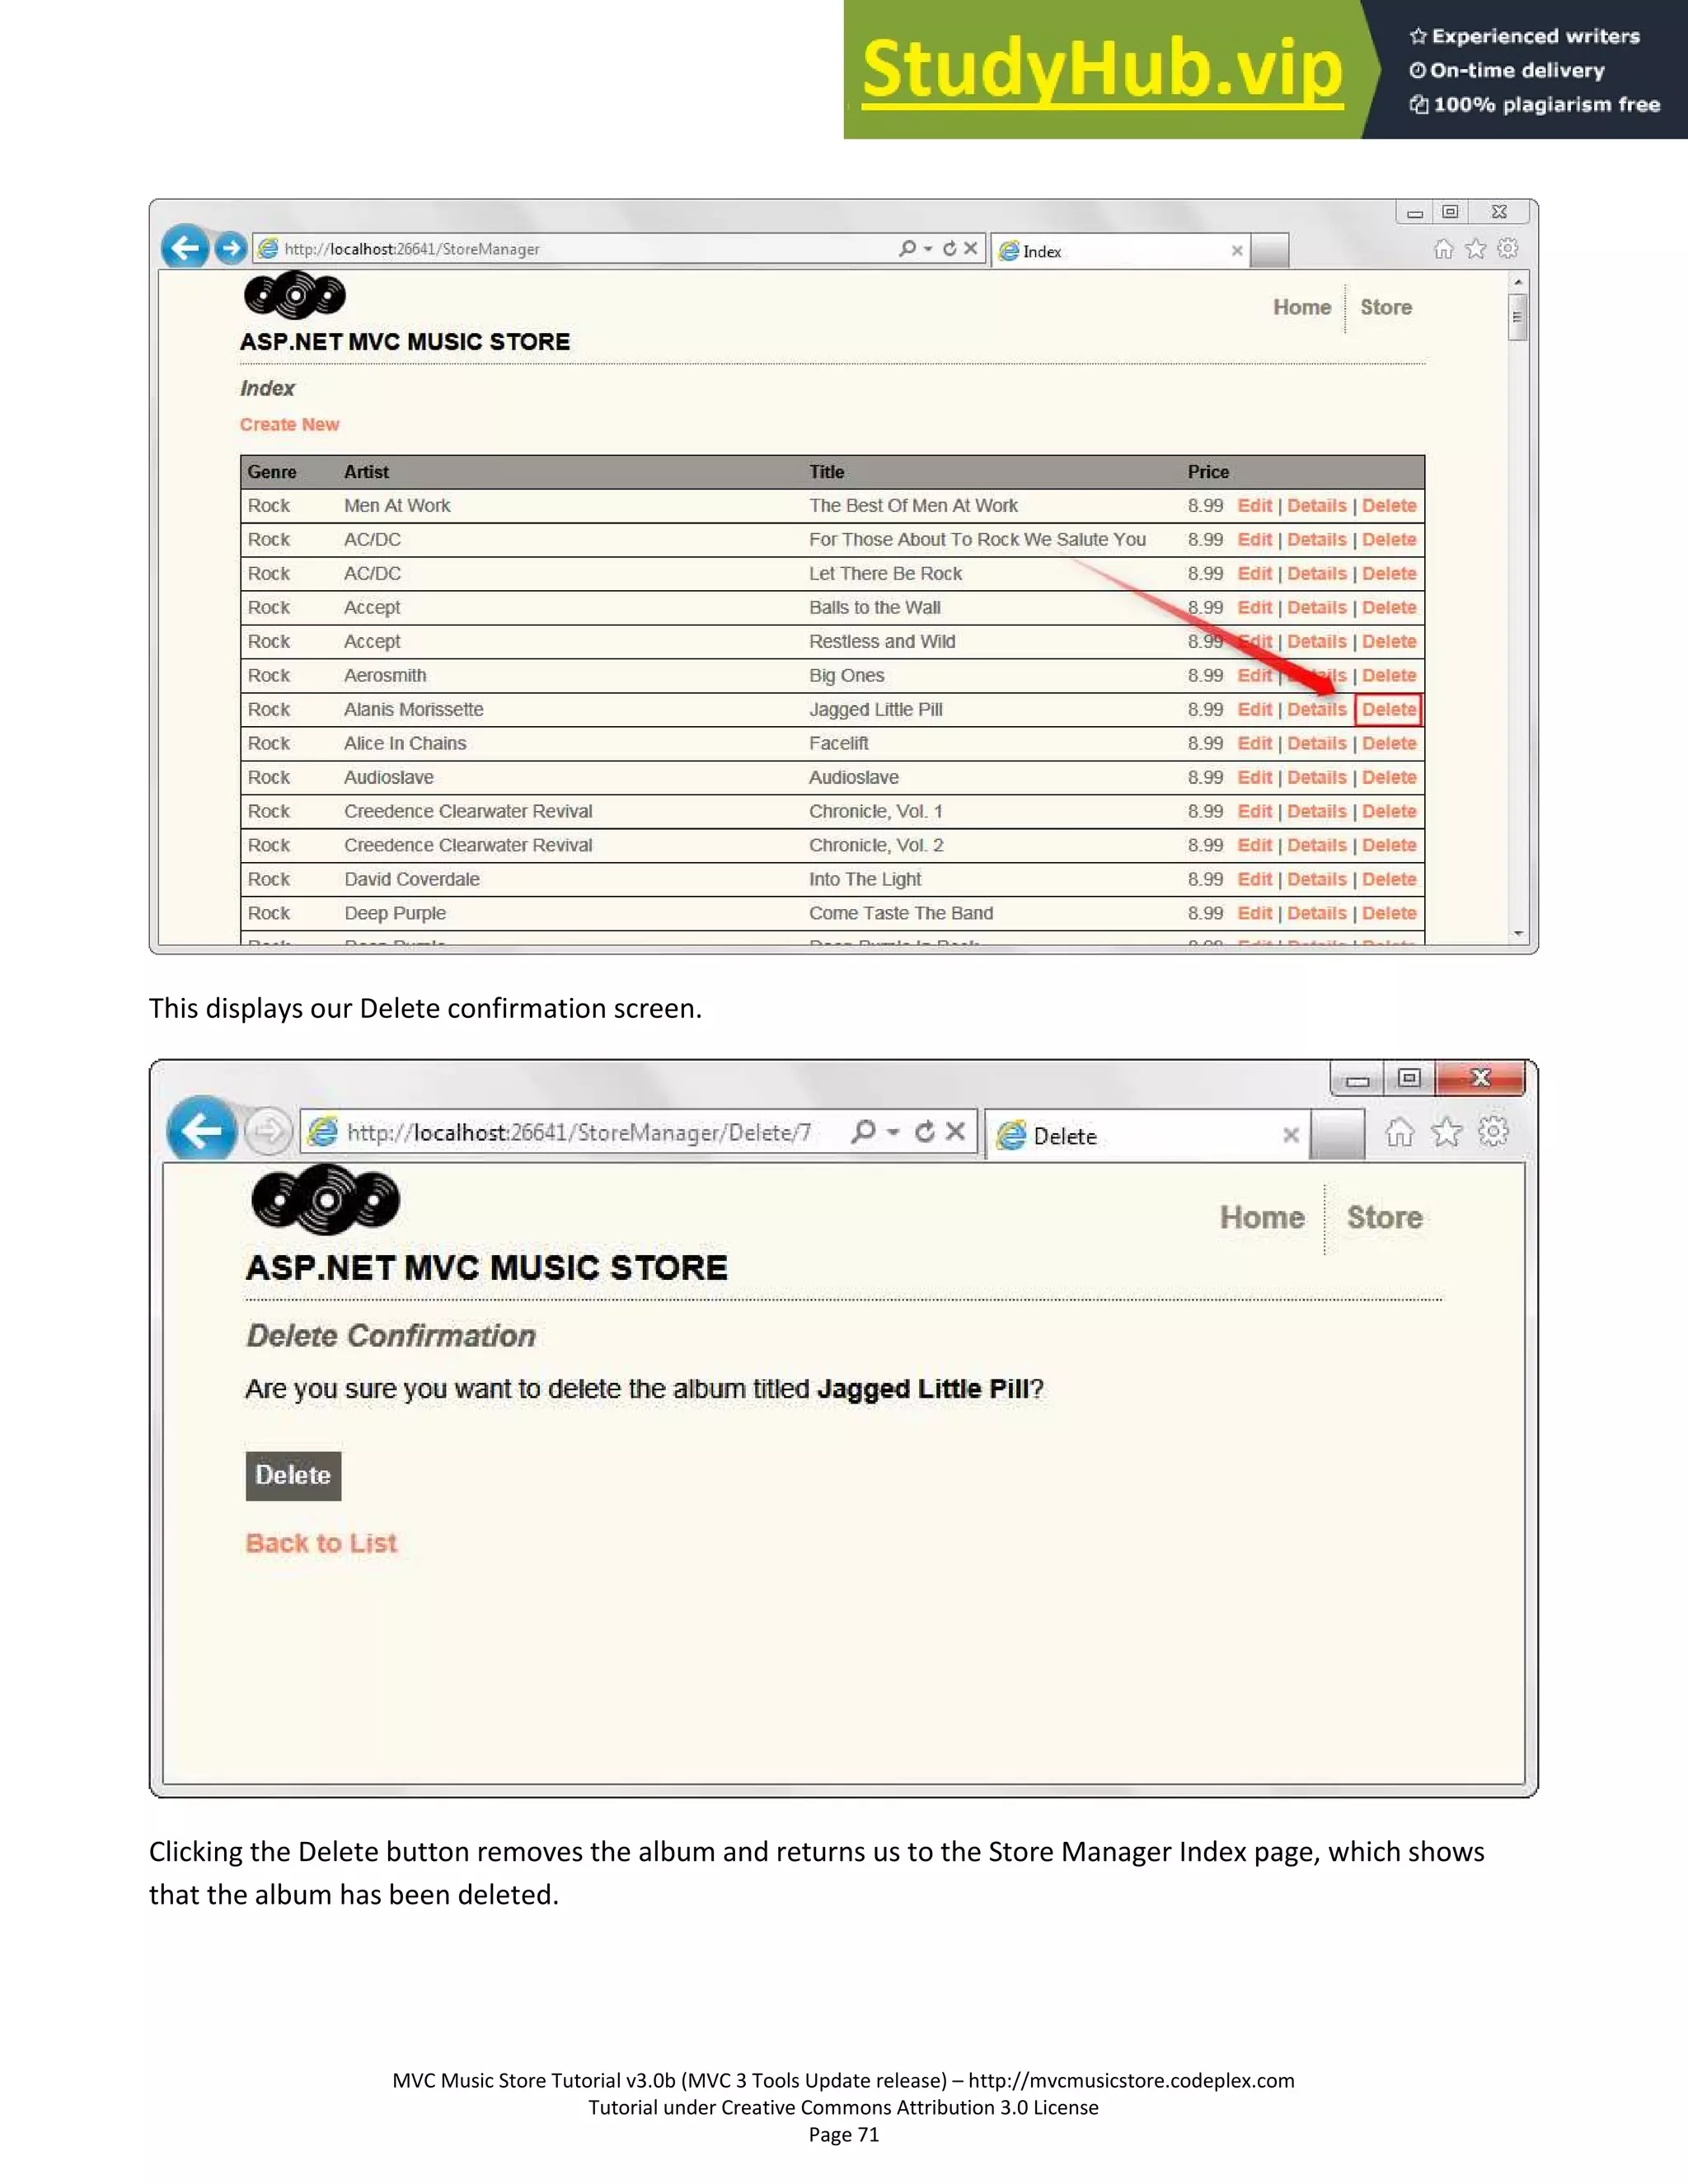Open new tab button beside Index tab
This screenshot has height=2184, width=1688.
pyautogui.click(x=1269, y=251)
